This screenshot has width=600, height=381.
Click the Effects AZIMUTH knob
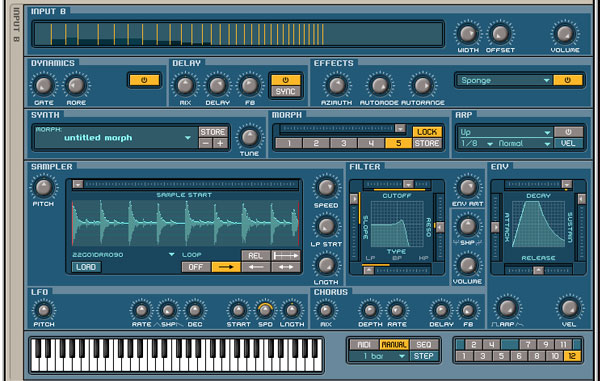[x=337, y=86]
